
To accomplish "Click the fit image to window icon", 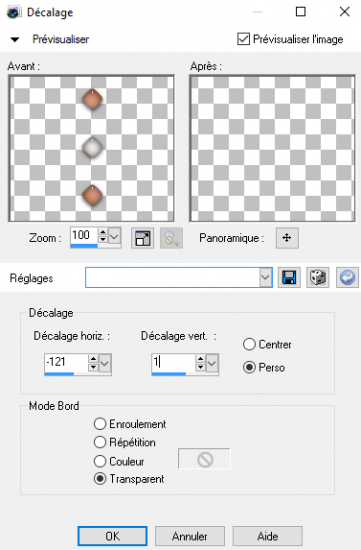I will point(142,238).
